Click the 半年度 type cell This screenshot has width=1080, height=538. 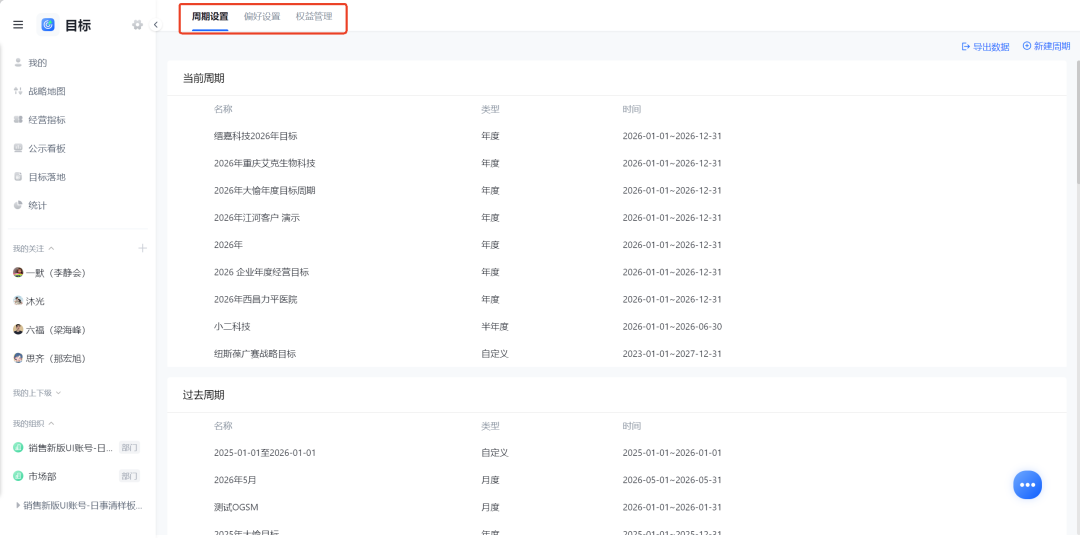point(495,327)
